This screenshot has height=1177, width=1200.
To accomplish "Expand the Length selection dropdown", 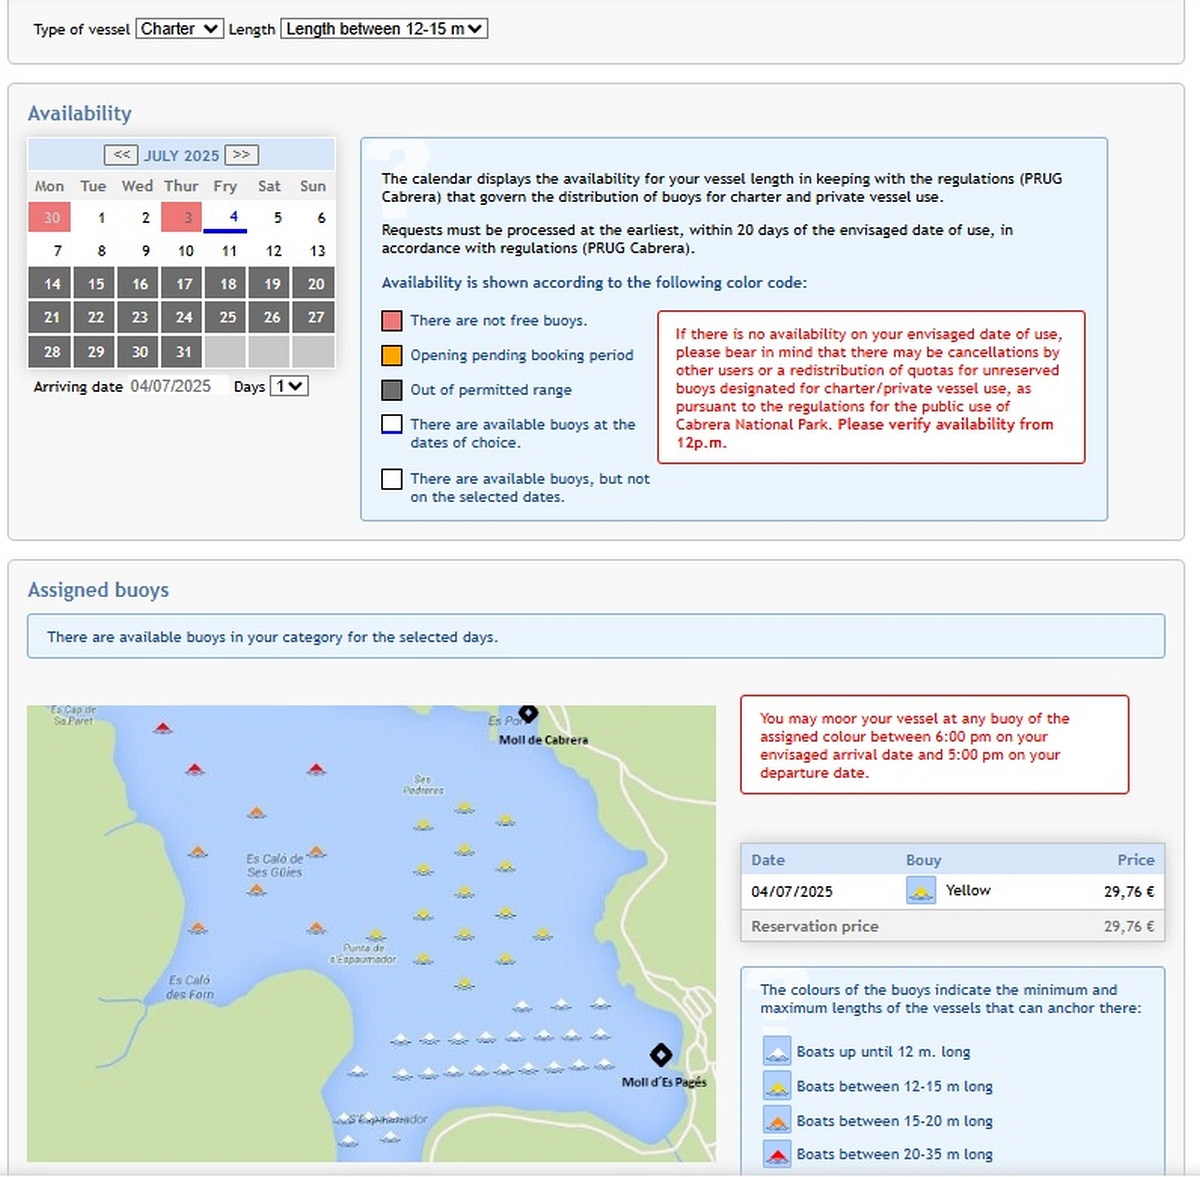I will [x=384, y=29].
